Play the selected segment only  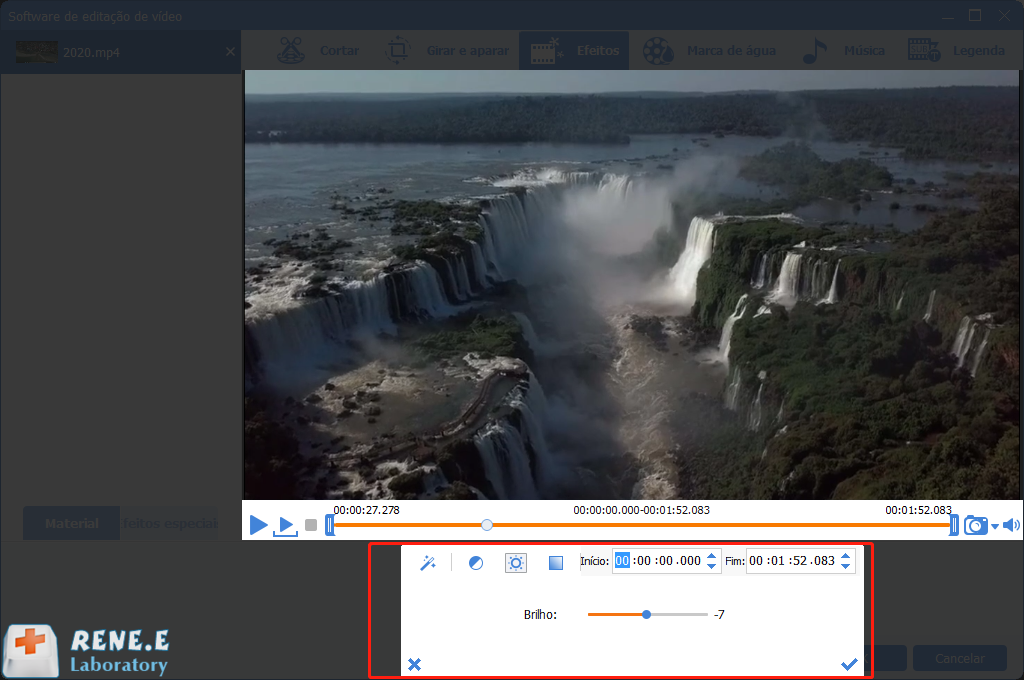[x=285, y=525]
